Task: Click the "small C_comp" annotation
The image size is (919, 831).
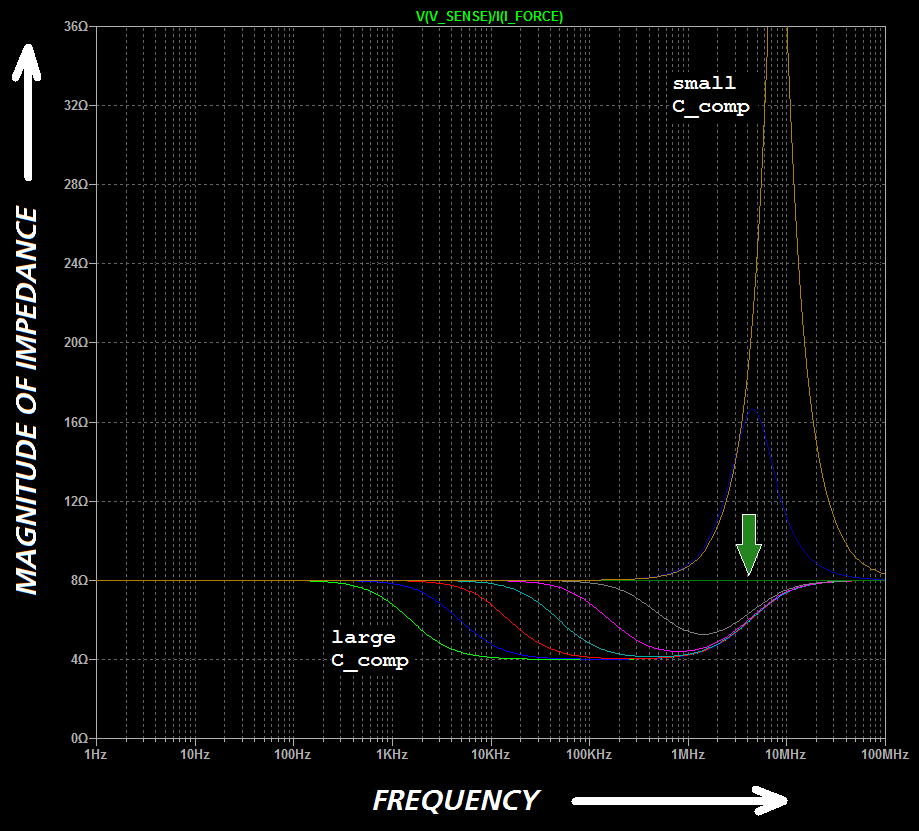Action: click(711, 95)
